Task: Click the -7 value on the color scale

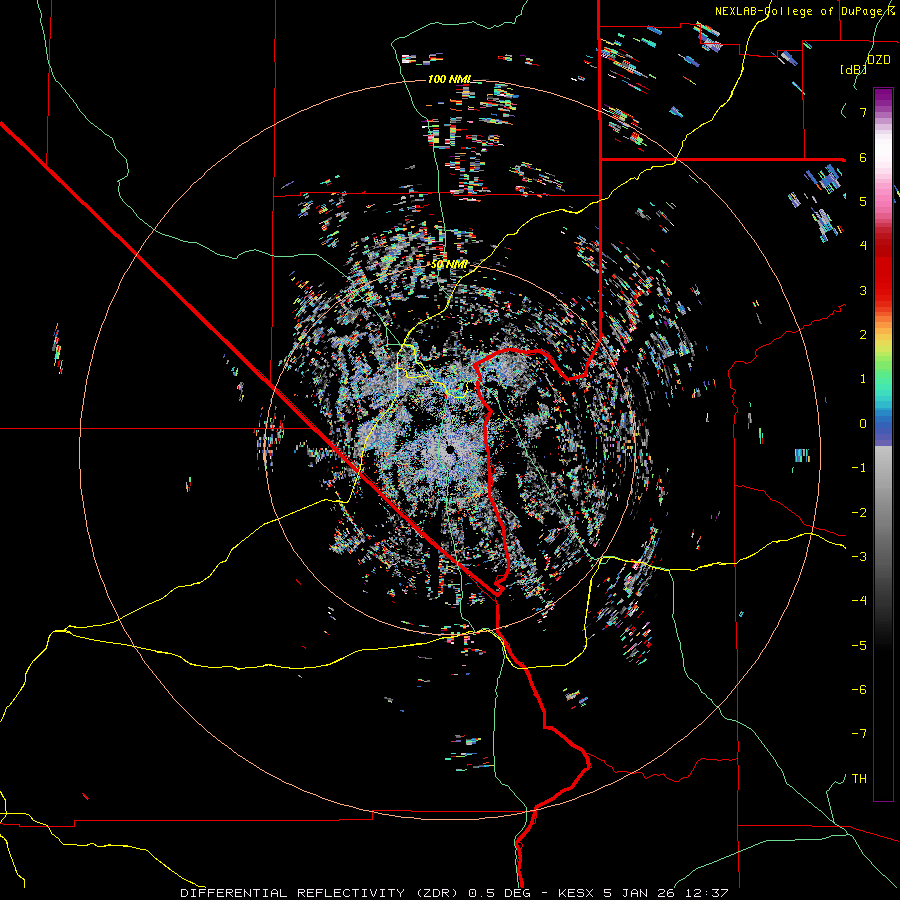Action: [x=859, y=734]
